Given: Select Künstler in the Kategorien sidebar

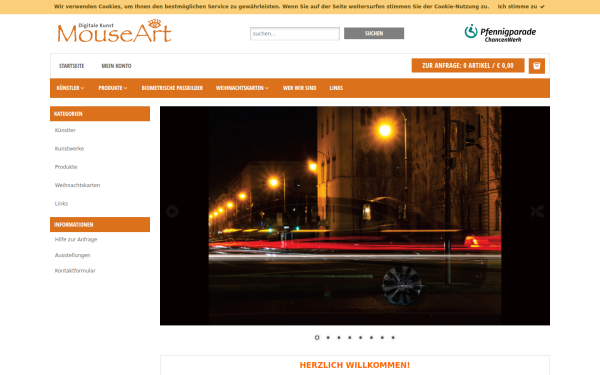Looking at the screenshot, I should click(65, 130).
